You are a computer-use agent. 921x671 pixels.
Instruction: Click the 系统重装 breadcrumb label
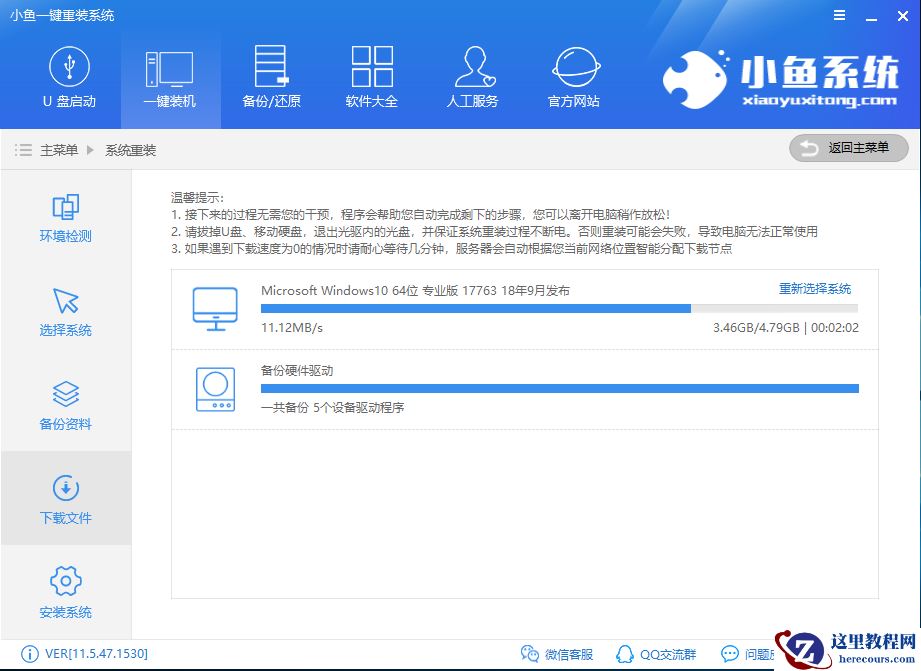pyautogui.click(x=128, y=150)
